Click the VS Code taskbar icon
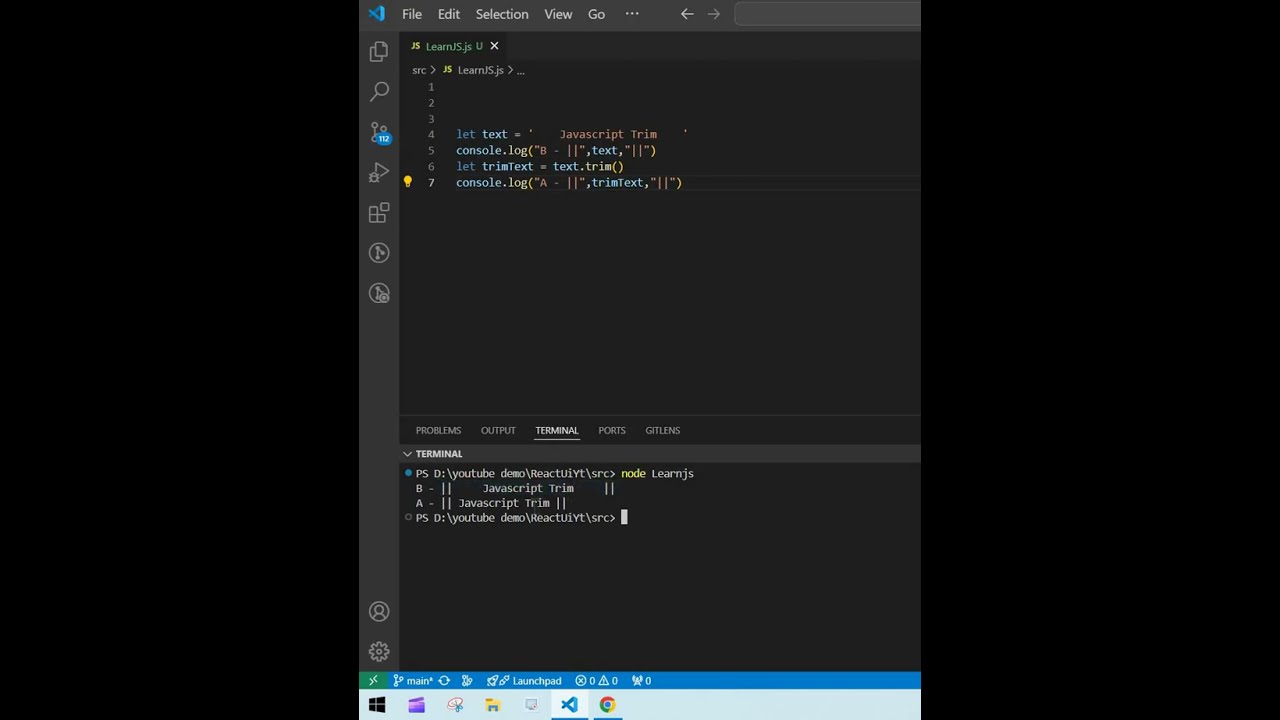1280x720 pixels. pos(569,705)
